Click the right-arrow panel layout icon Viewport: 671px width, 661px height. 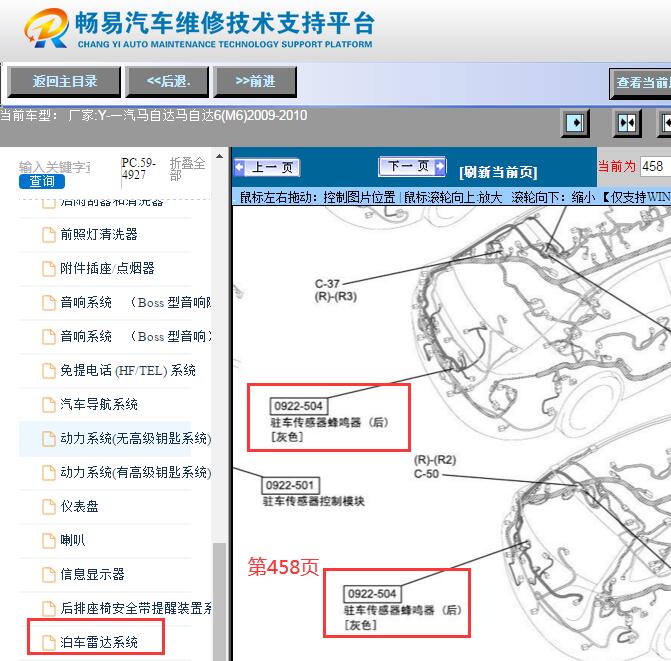[575, 124]
